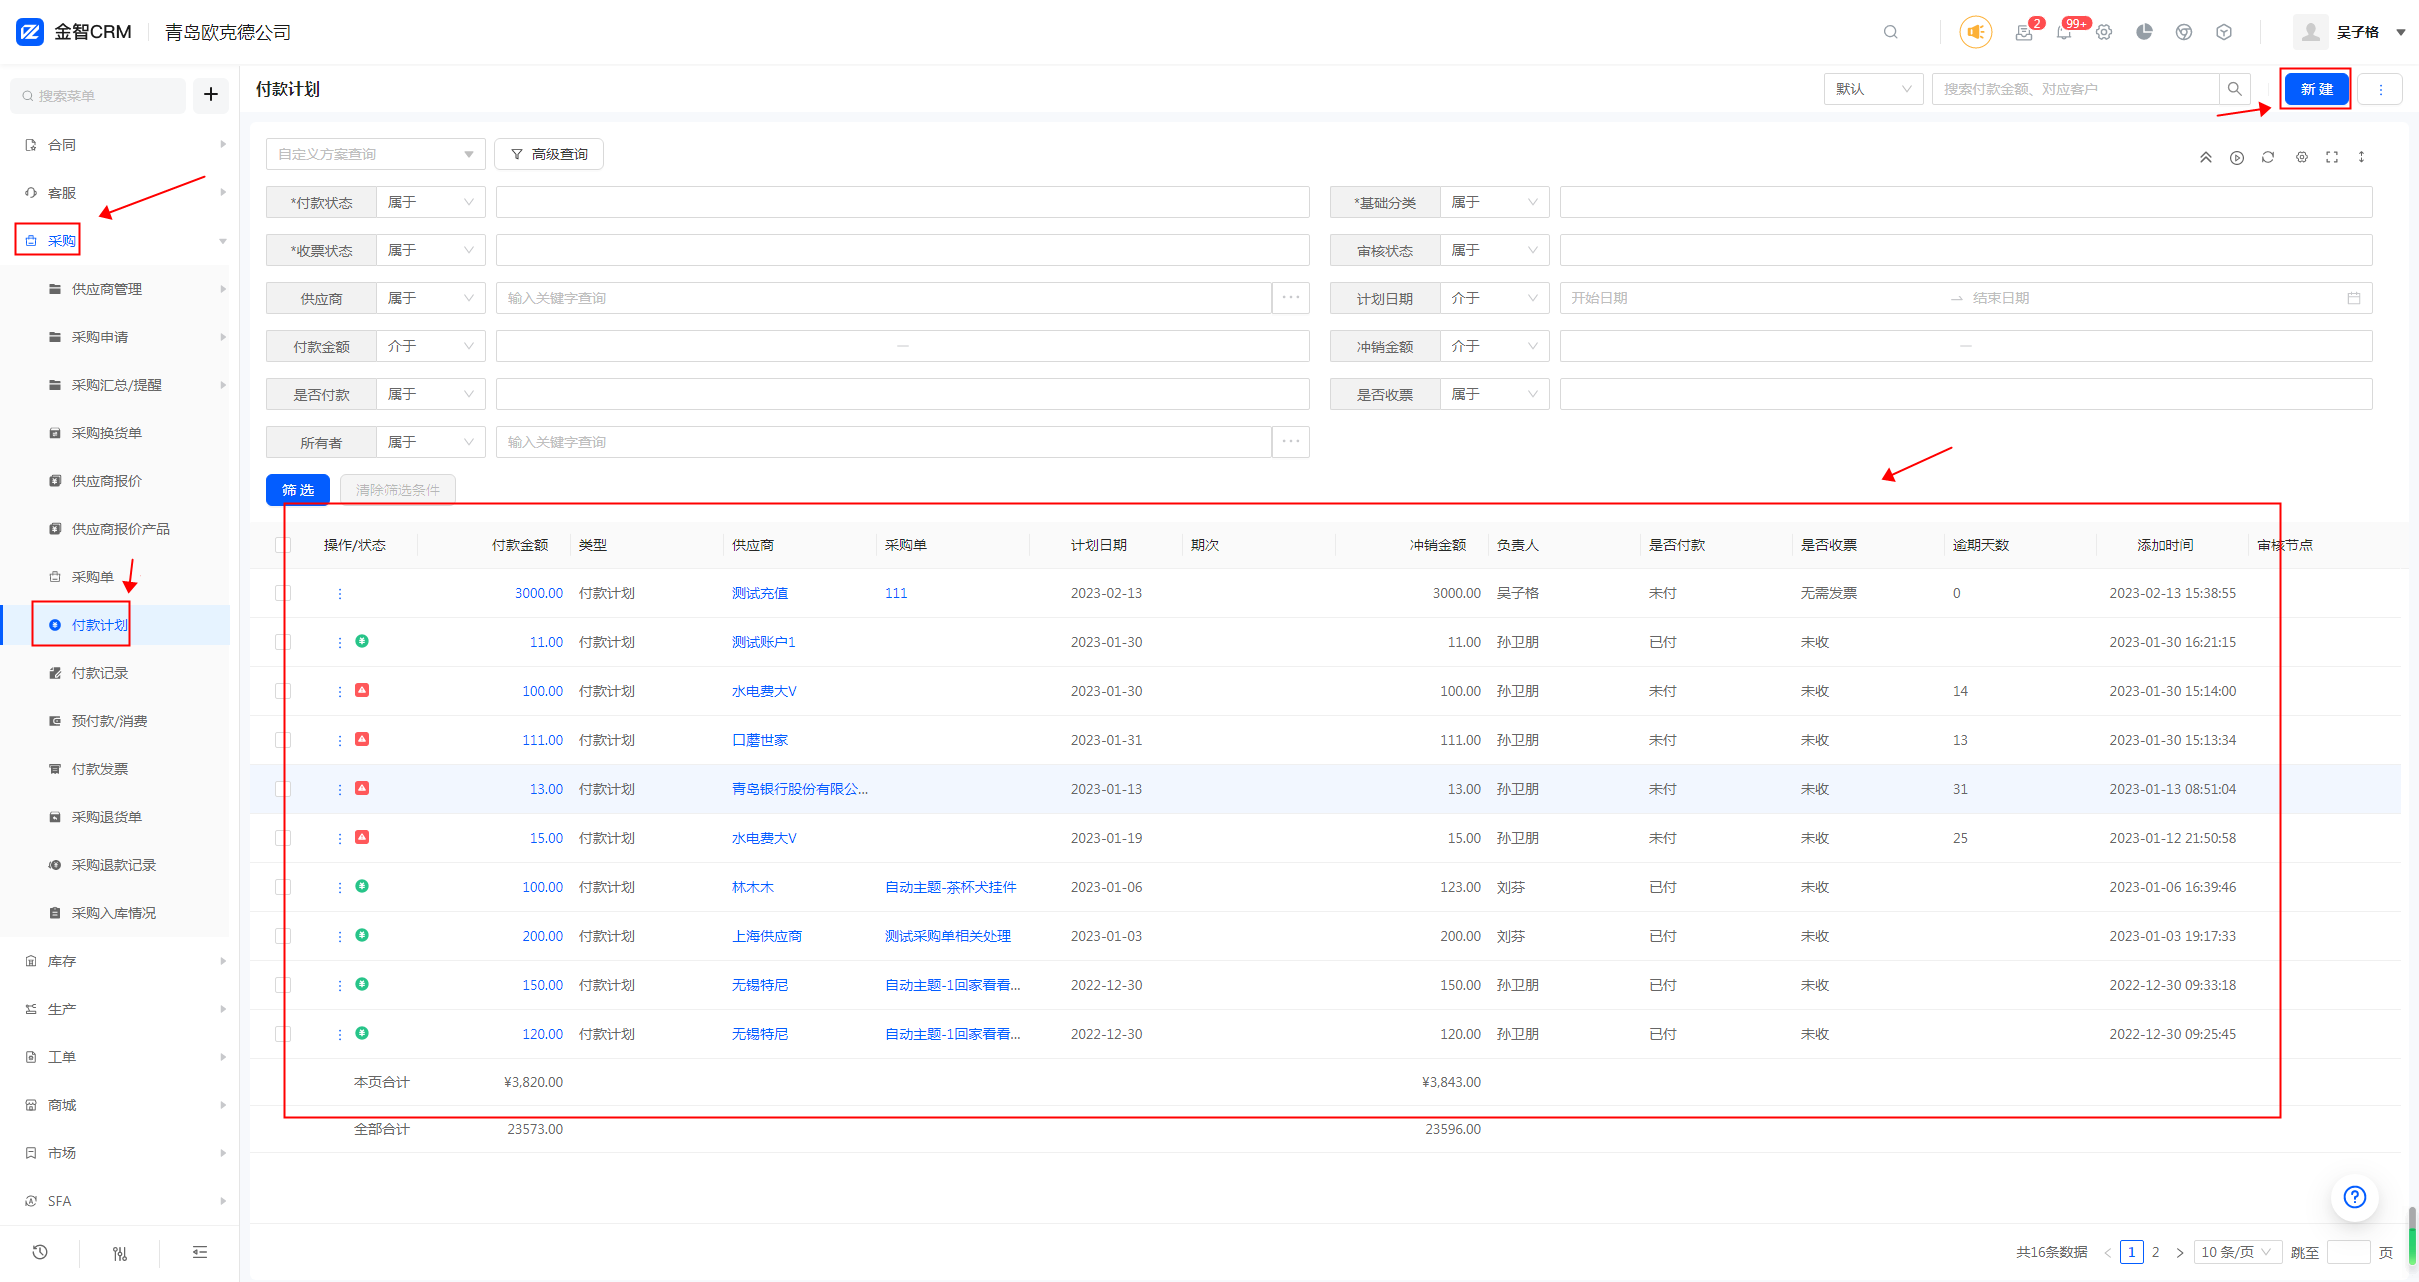Check the 青岛银行股份有限公 row
The height and width of the screenshot is (1282, 2419).
(283, 790)
